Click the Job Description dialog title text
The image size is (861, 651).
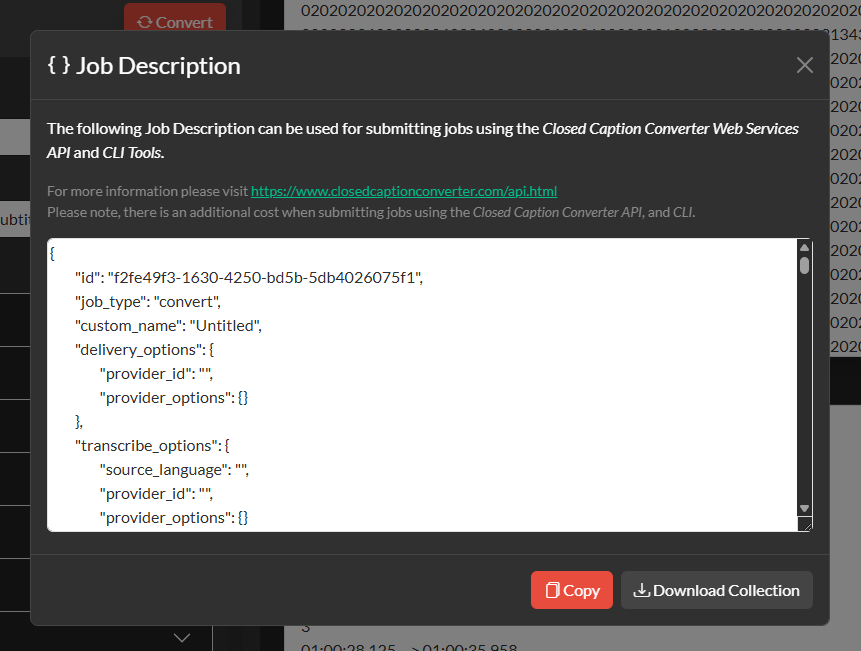tap(158, 66)
